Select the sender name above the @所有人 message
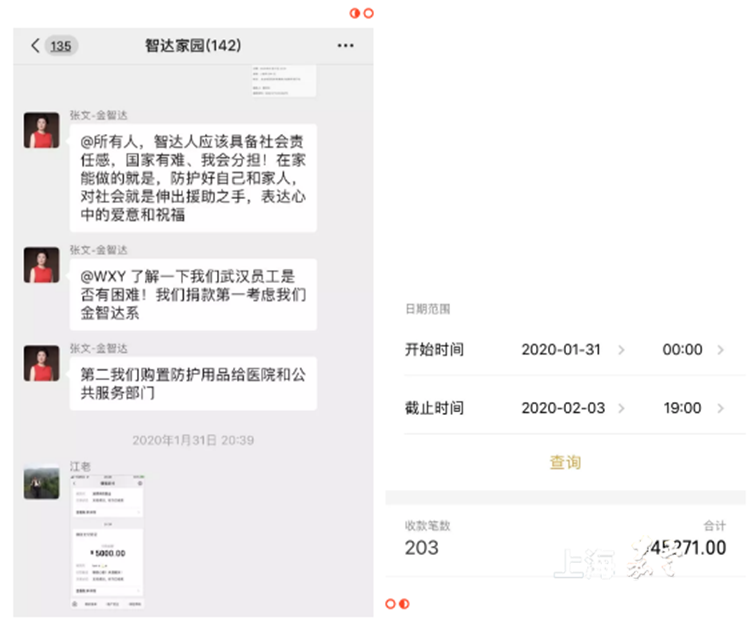The image size is (750, 632). tap(99, 115)
